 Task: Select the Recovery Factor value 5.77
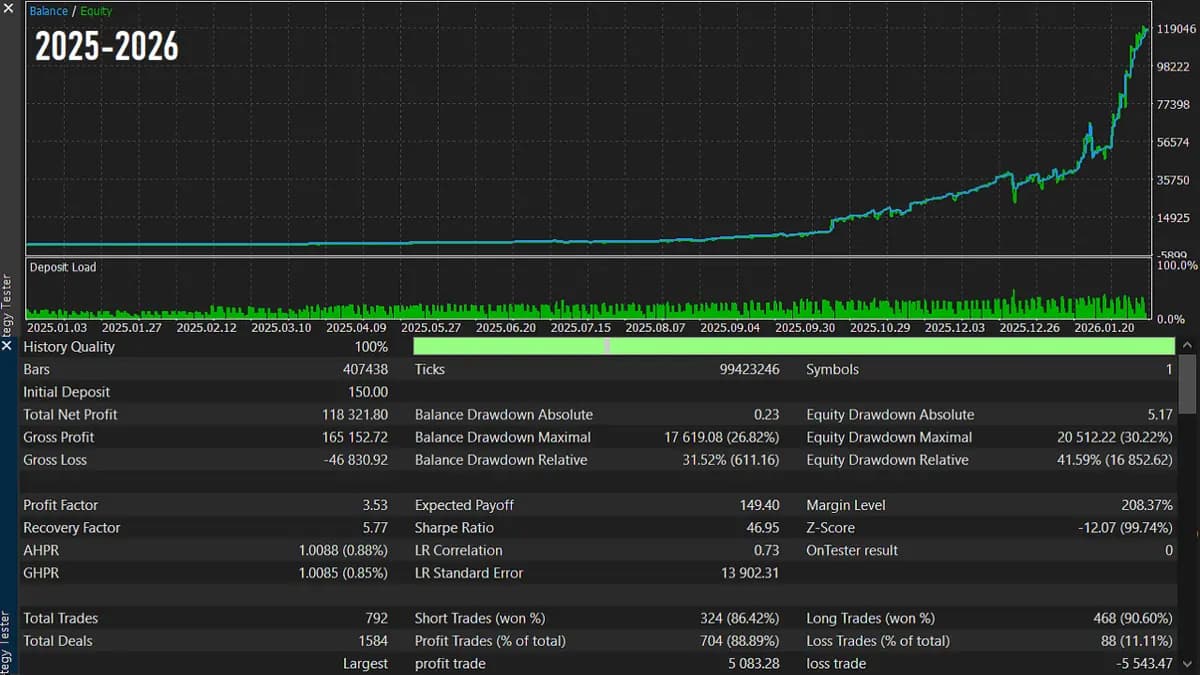click(375, 528)
